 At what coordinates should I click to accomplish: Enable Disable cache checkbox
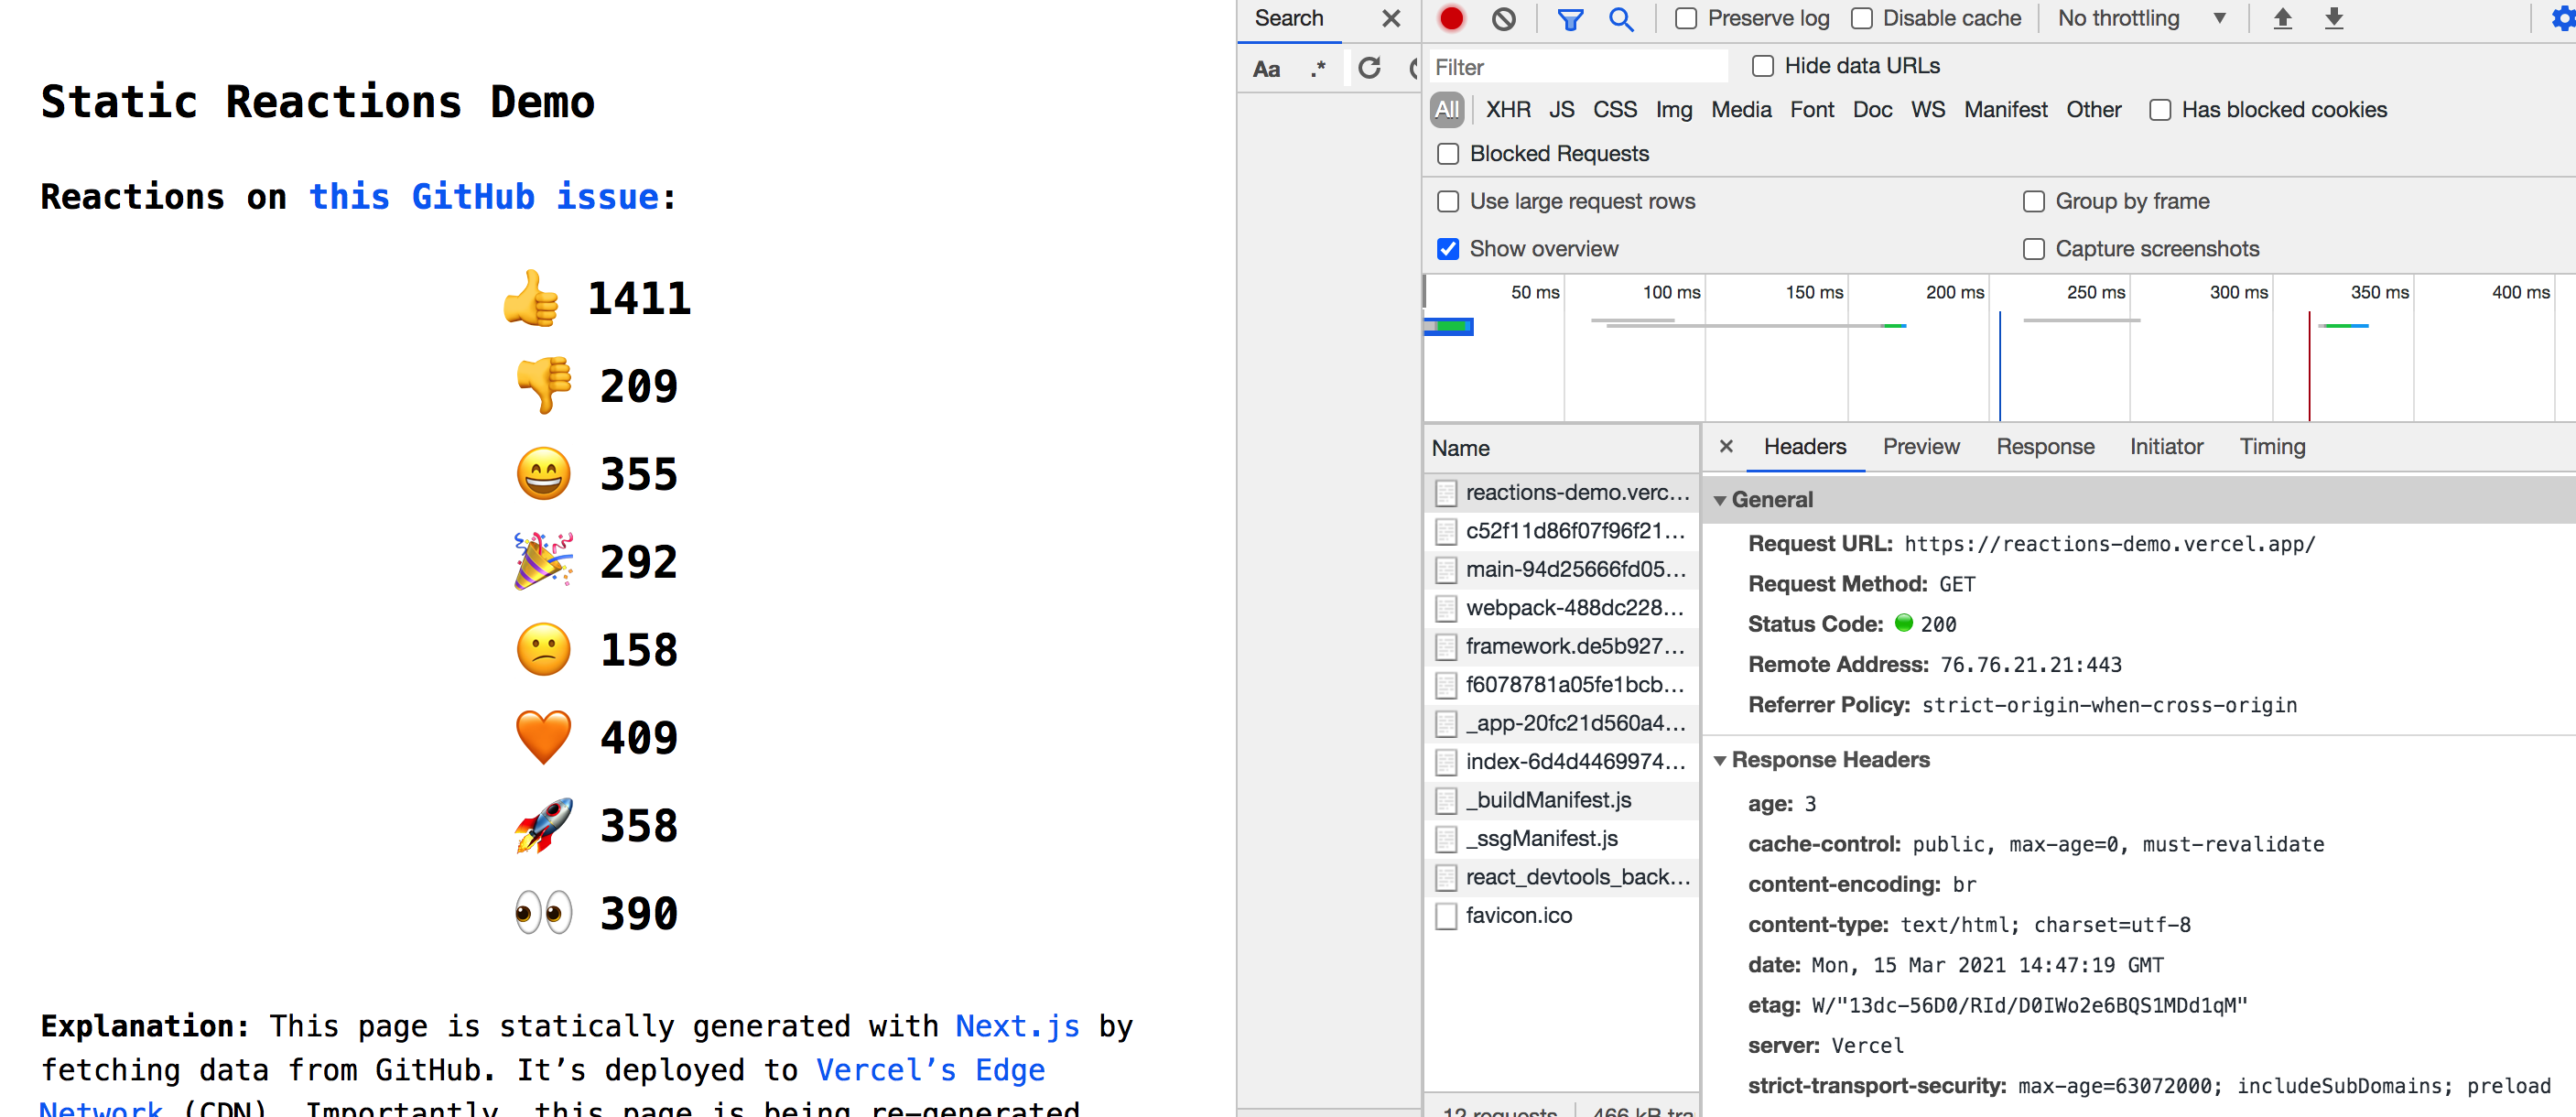[x=1861, y=18]
